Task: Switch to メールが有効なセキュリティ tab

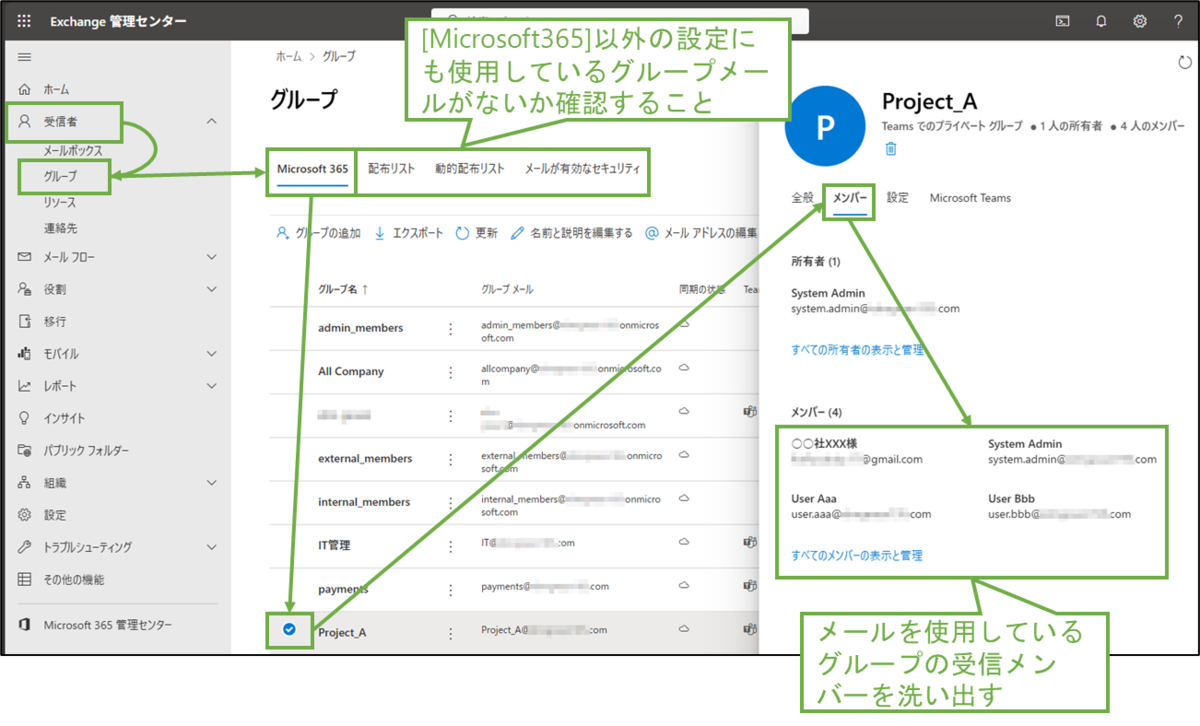Action: (x=582, y=169)
